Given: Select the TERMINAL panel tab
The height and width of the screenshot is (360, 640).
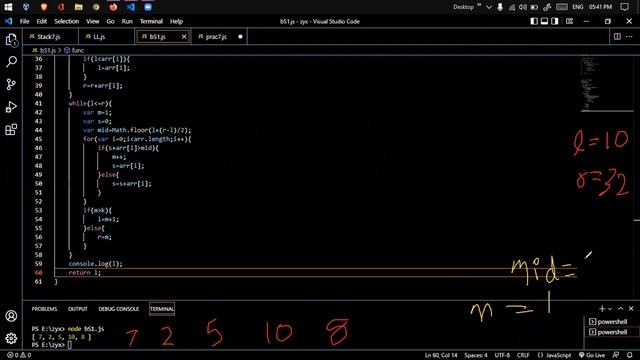Looking at the screenshot, I should pyautogui.click(x=162, y=309).
